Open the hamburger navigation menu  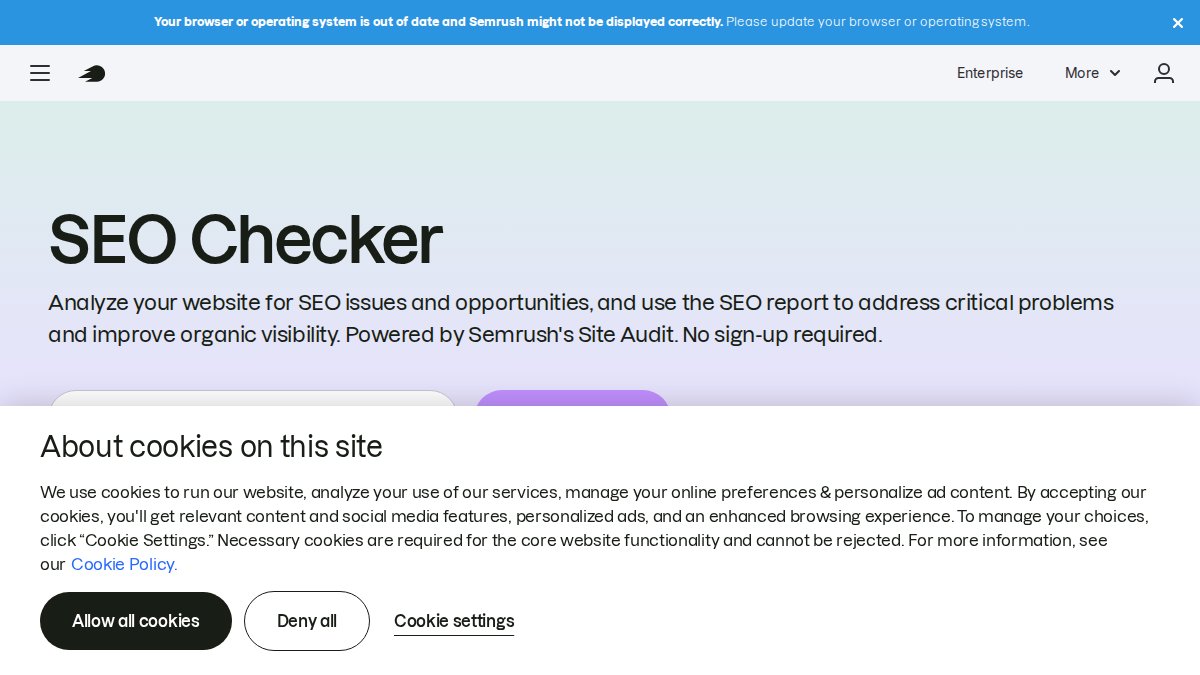click(40, 73)
